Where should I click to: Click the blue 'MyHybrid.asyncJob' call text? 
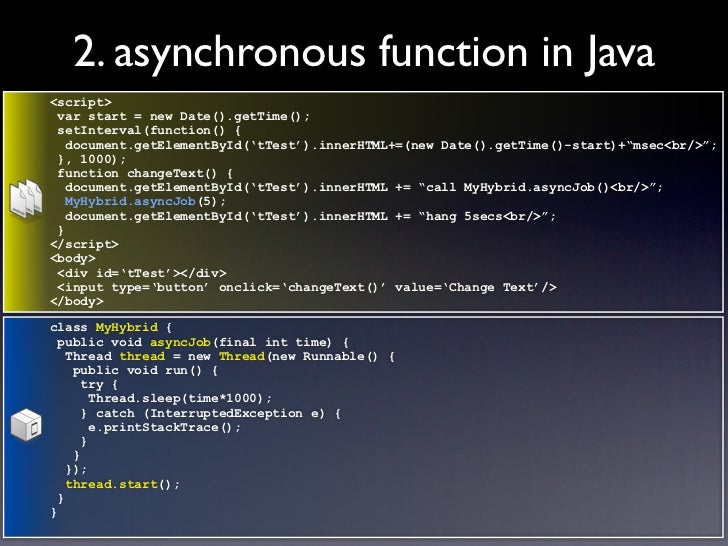pos(130,202)
